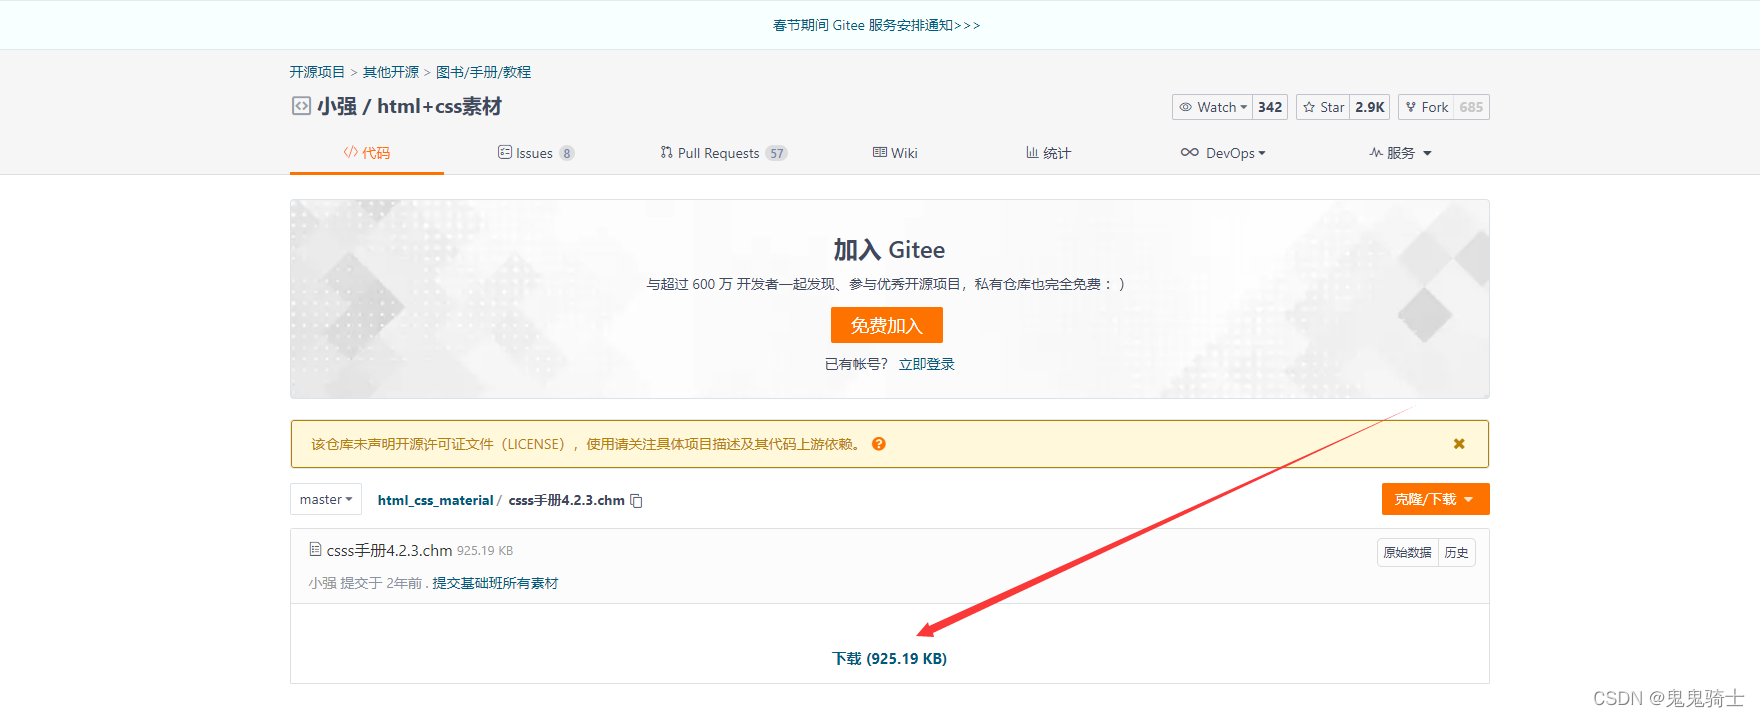
Task: Star this repository
Action: coord(1323,107)
